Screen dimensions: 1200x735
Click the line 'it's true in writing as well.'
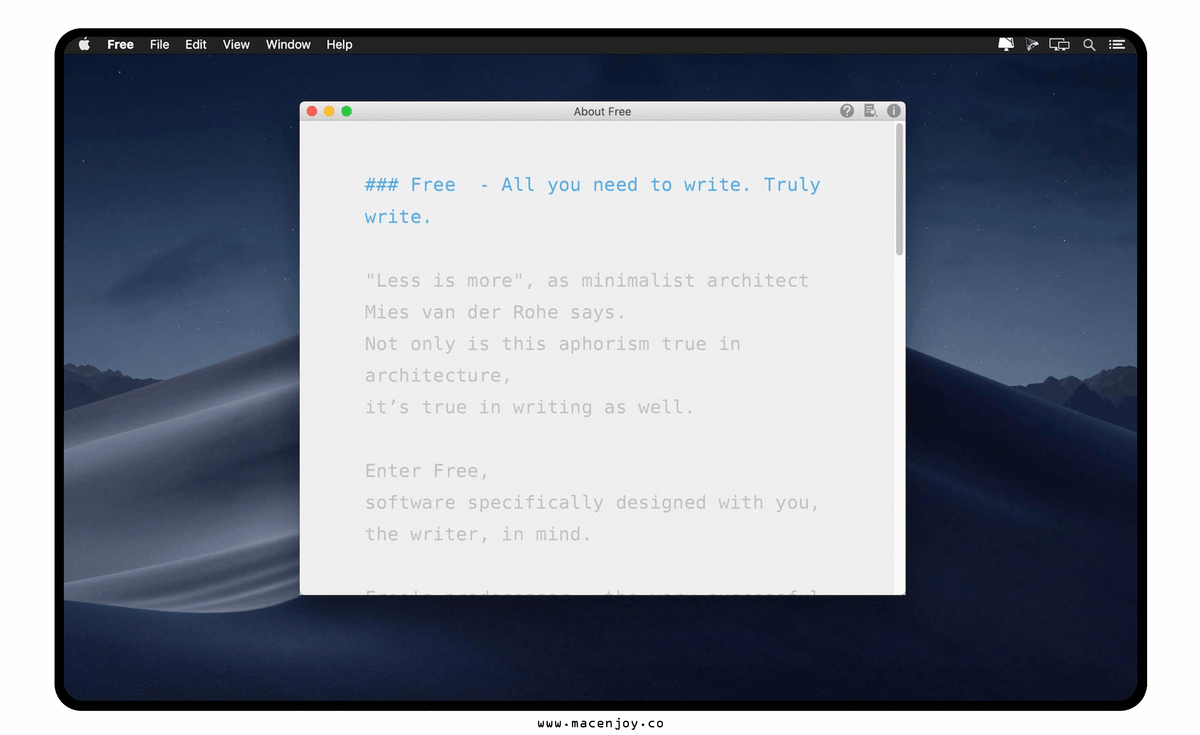[529, 408]
